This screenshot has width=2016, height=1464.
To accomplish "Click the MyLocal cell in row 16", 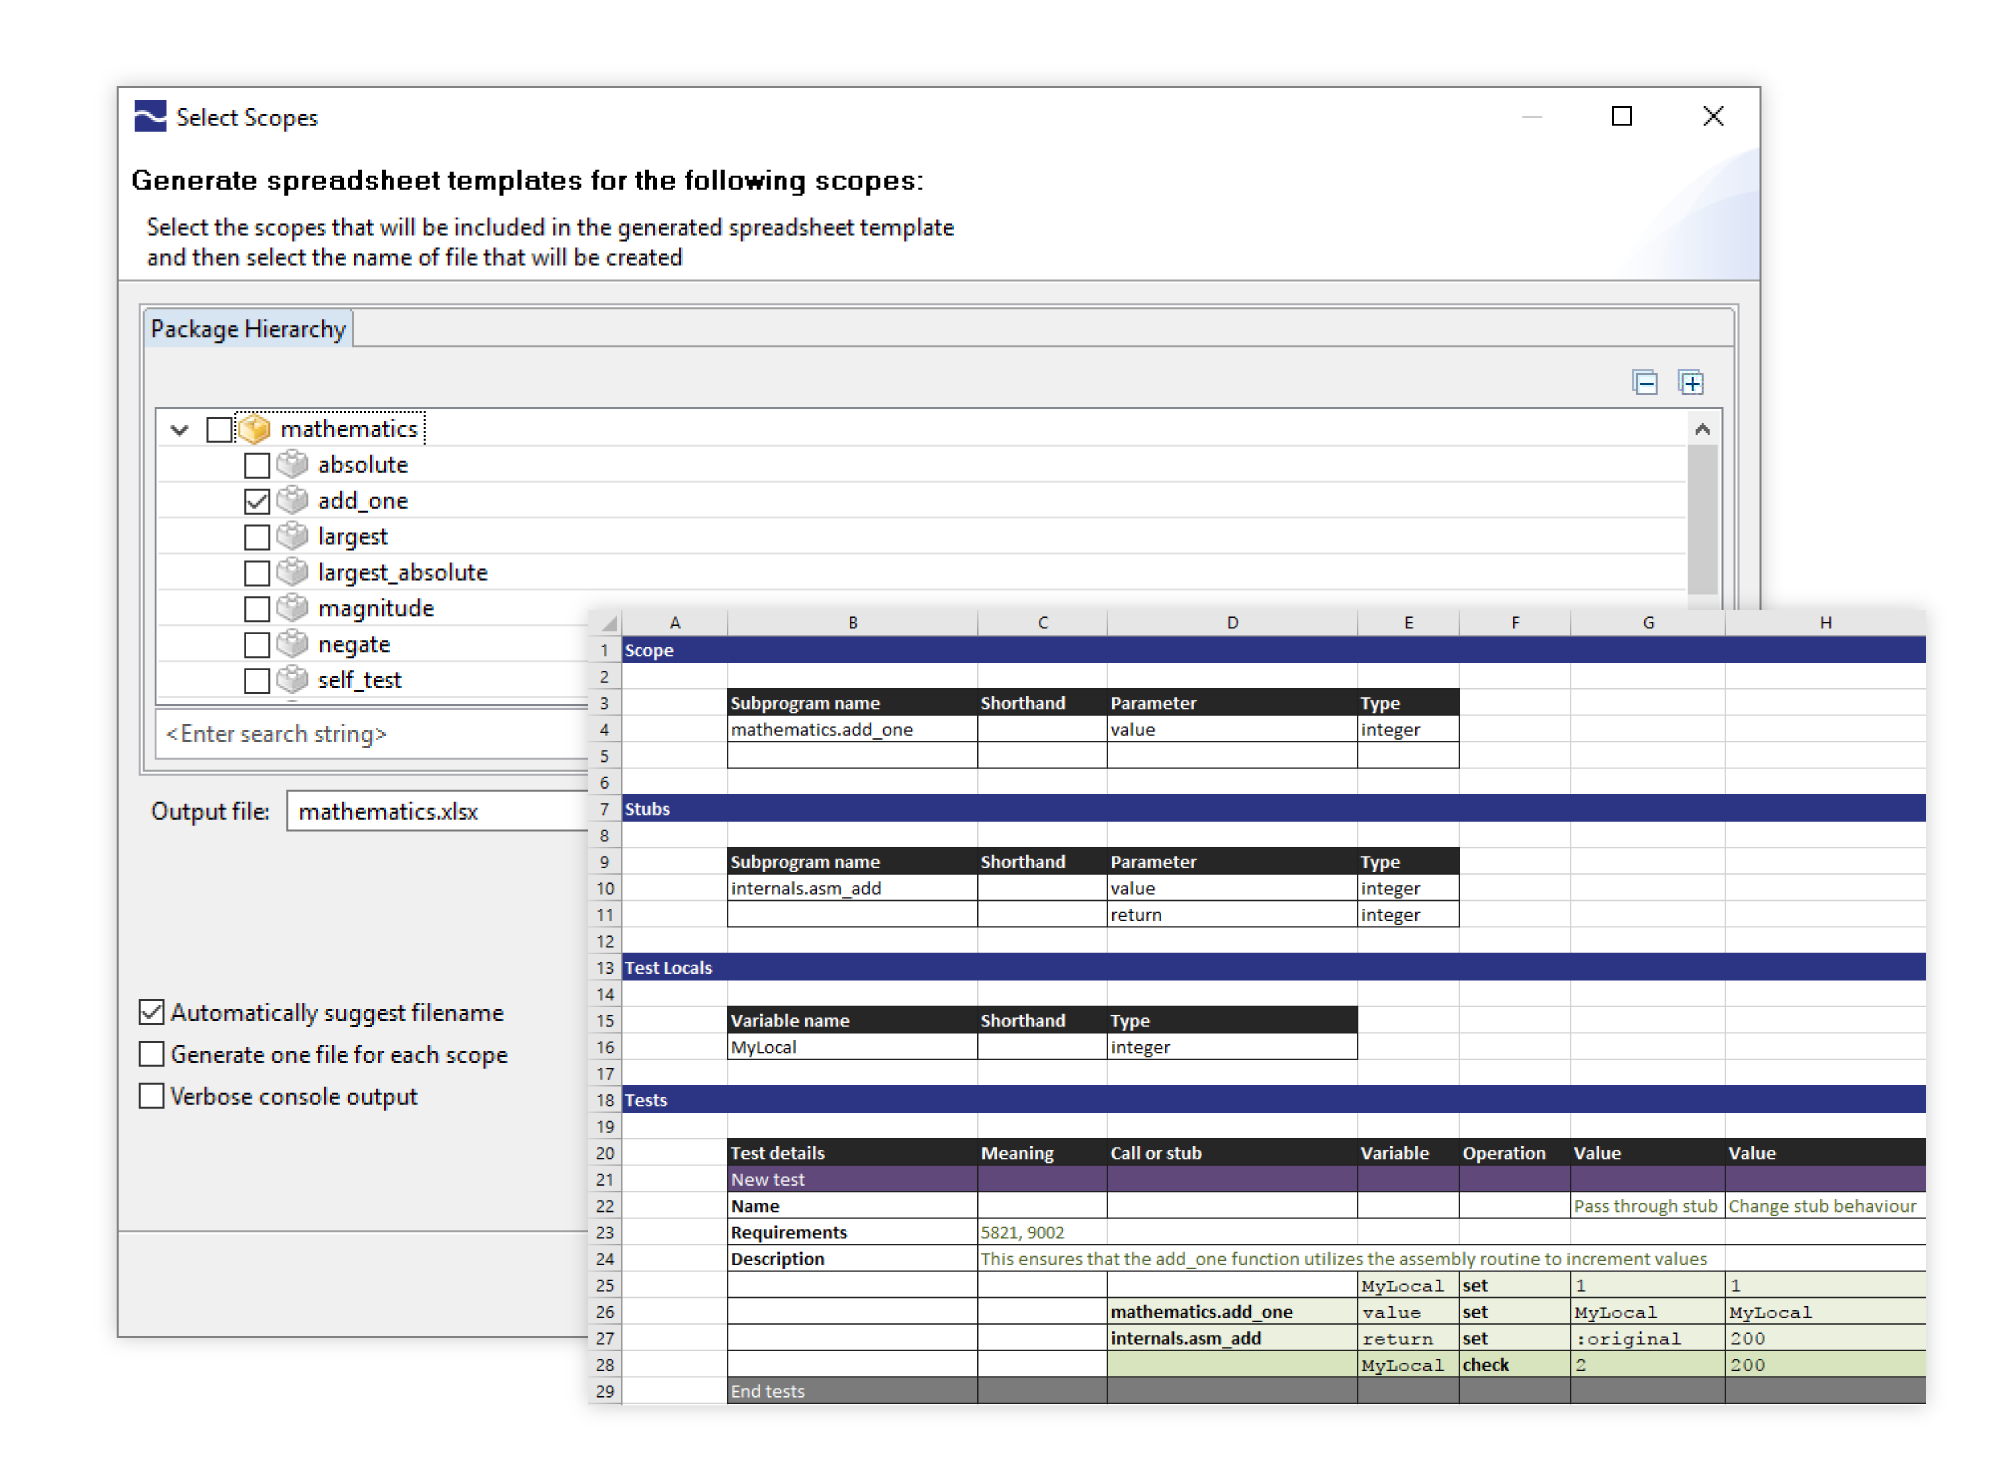I will [x=852, y=1047].
